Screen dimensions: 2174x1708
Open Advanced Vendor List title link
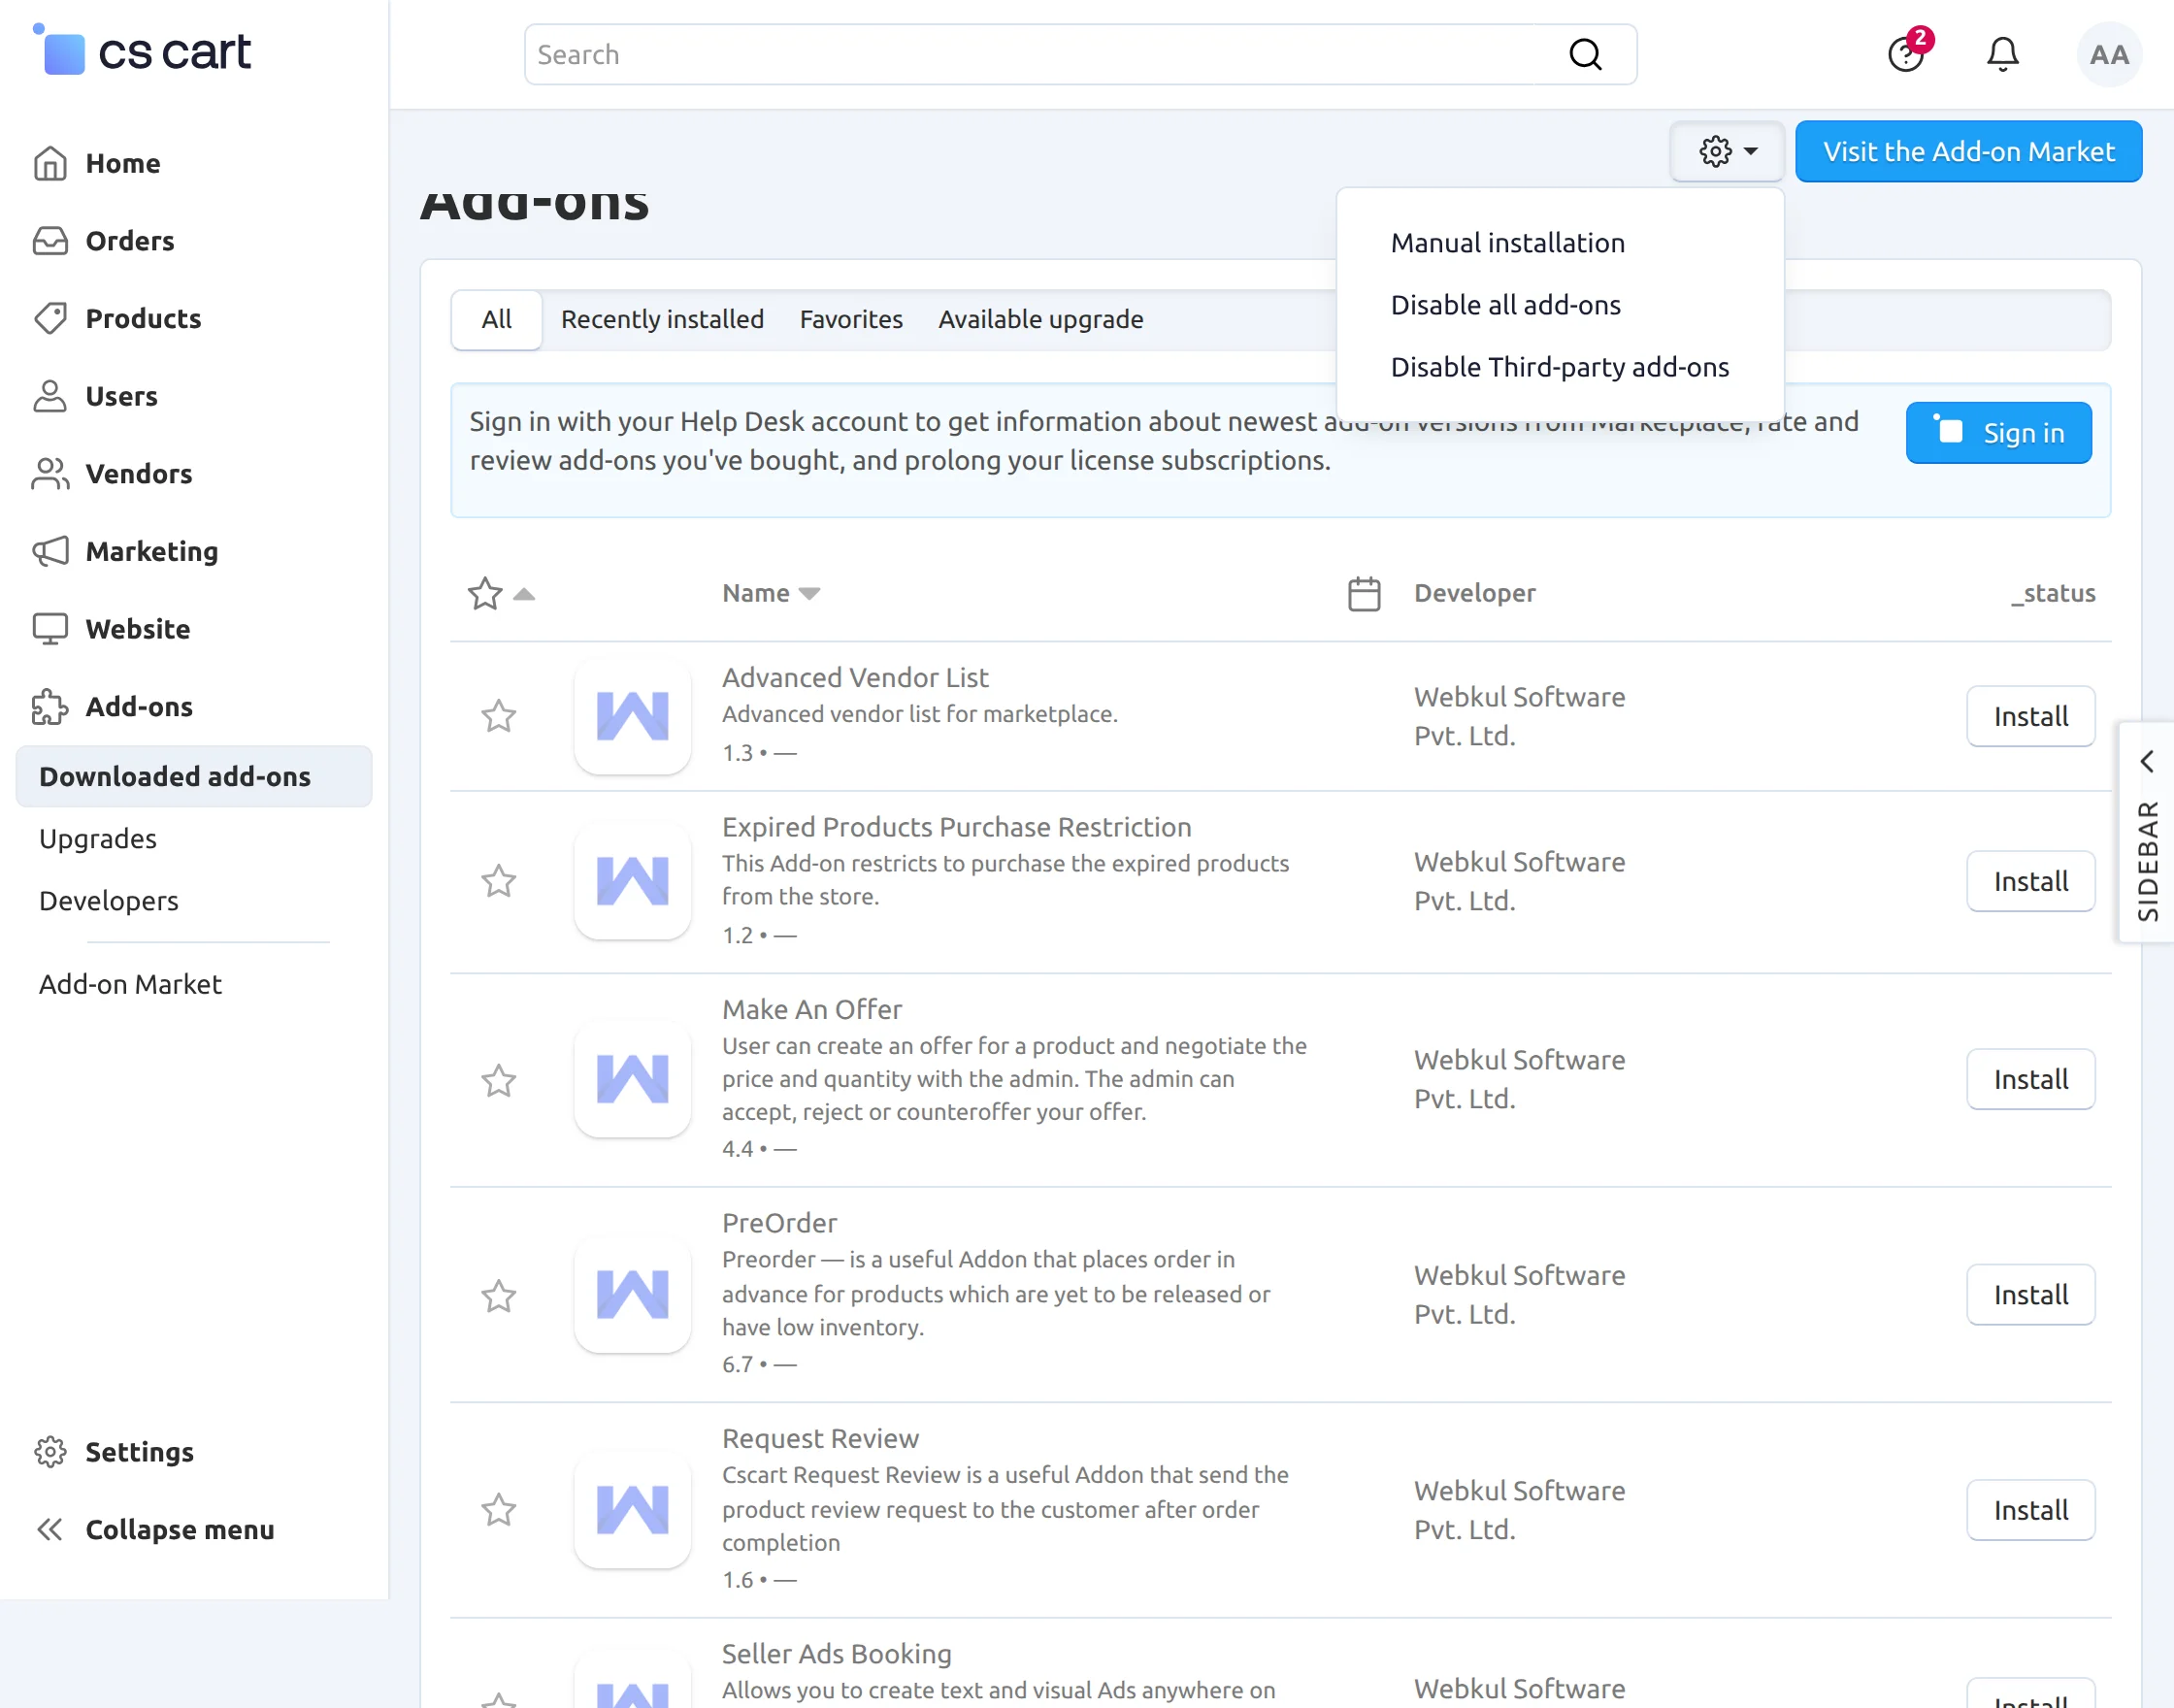click(x=855, y=677)
